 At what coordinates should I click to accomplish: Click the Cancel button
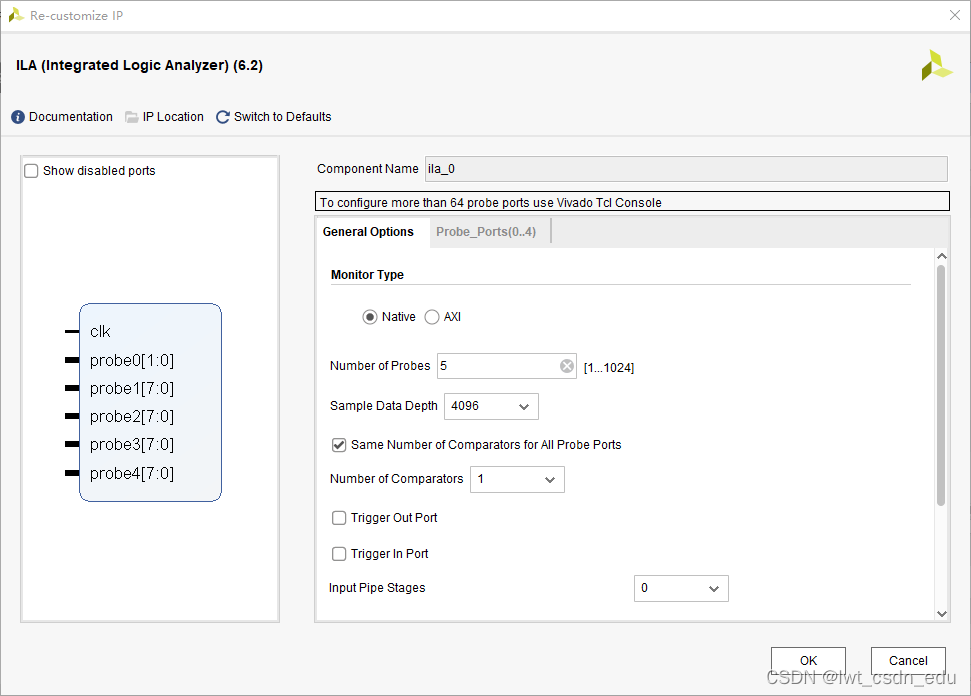click(x=908, y=661)
